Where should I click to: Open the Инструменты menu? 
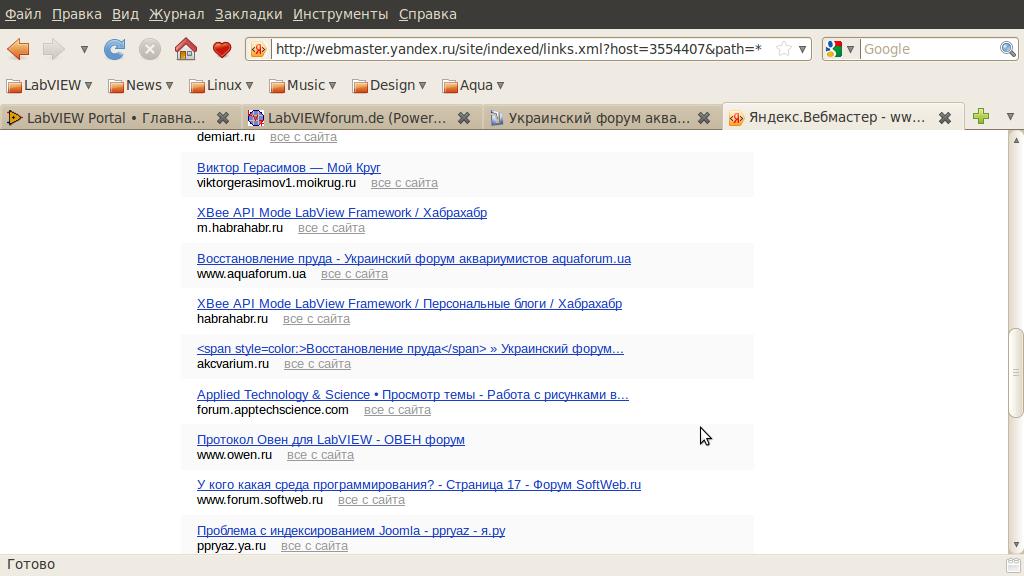(x=340, y=14)
